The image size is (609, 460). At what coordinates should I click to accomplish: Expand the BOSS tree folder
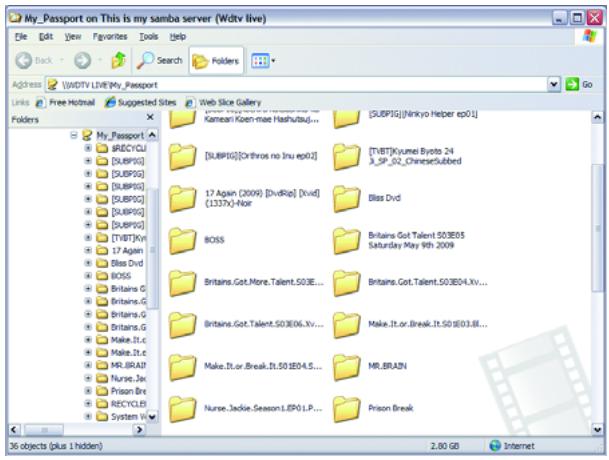(88, 276)
